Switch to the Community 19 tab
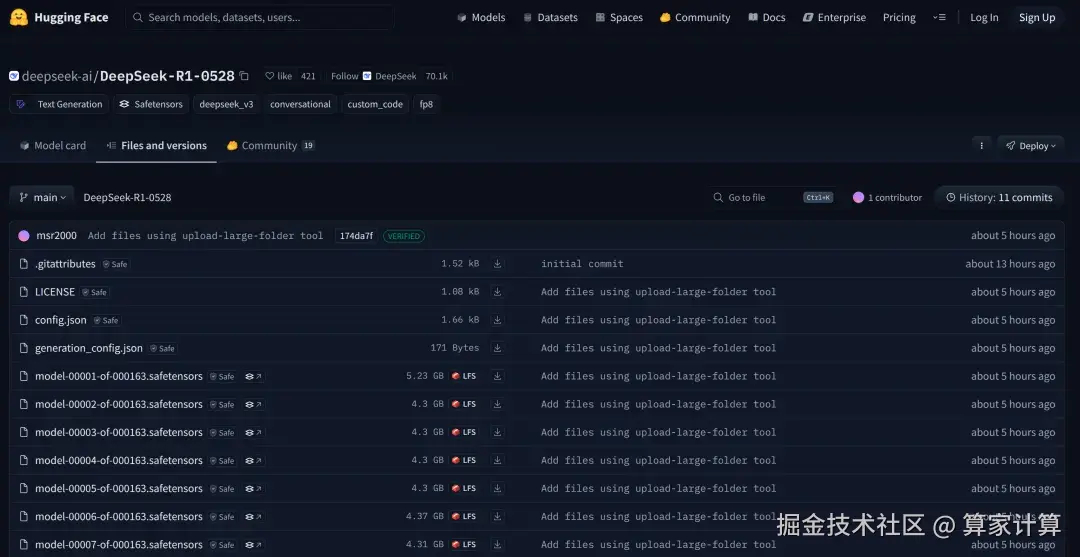Image resolution: width=1080 pixels, height=557 pixels. pyautogui.click(x=271, y=145)
